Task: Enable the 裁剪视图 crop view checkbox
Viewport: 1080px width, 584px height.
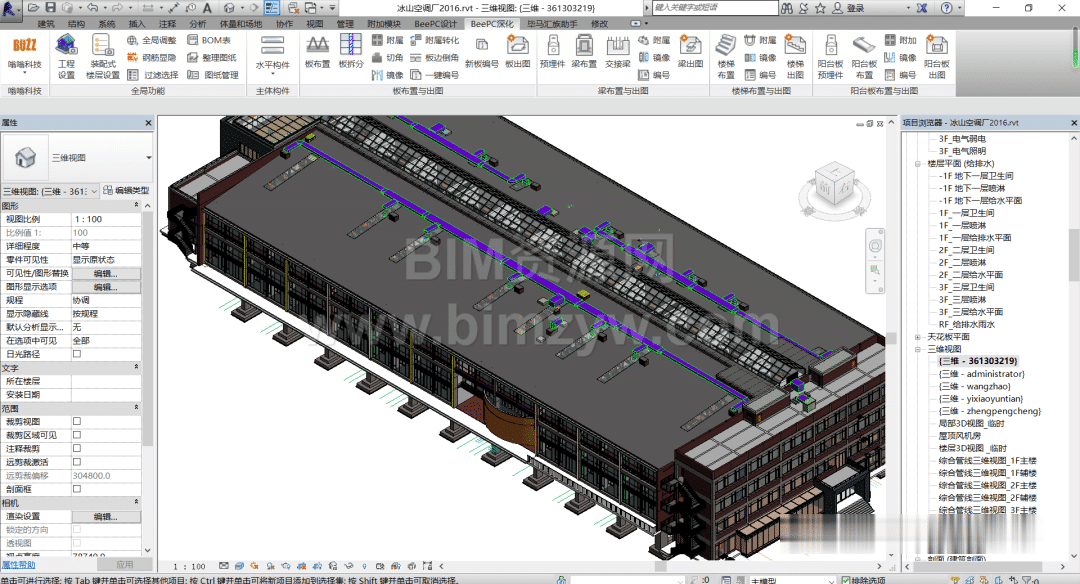Action: (x=77, y=421)
